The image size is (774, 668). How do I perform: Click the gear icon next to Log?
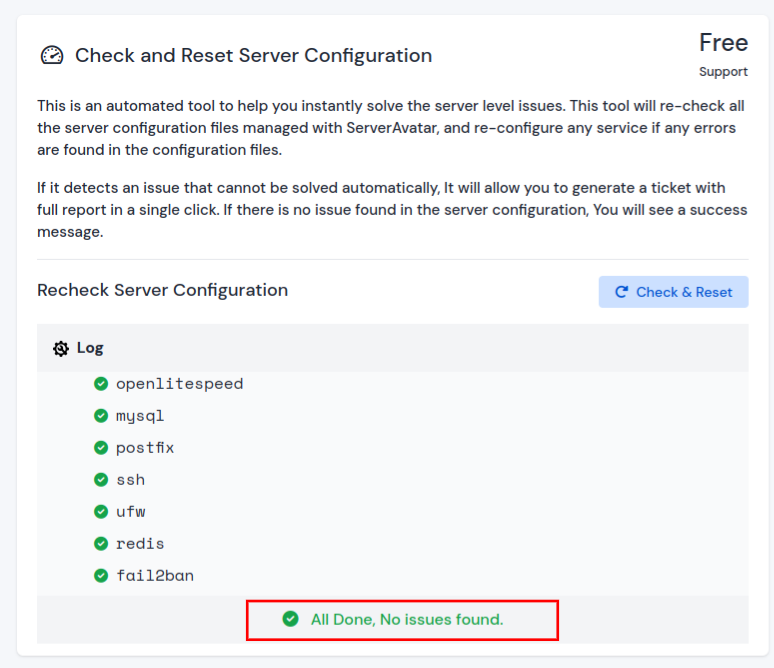pyautogui.click(x=61, y=348)
